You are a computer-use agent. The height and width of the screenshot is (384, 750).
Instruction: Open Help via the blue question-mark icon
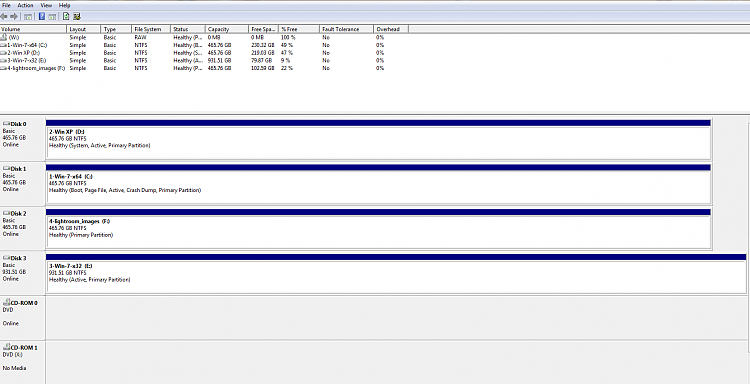click(42, 17)
